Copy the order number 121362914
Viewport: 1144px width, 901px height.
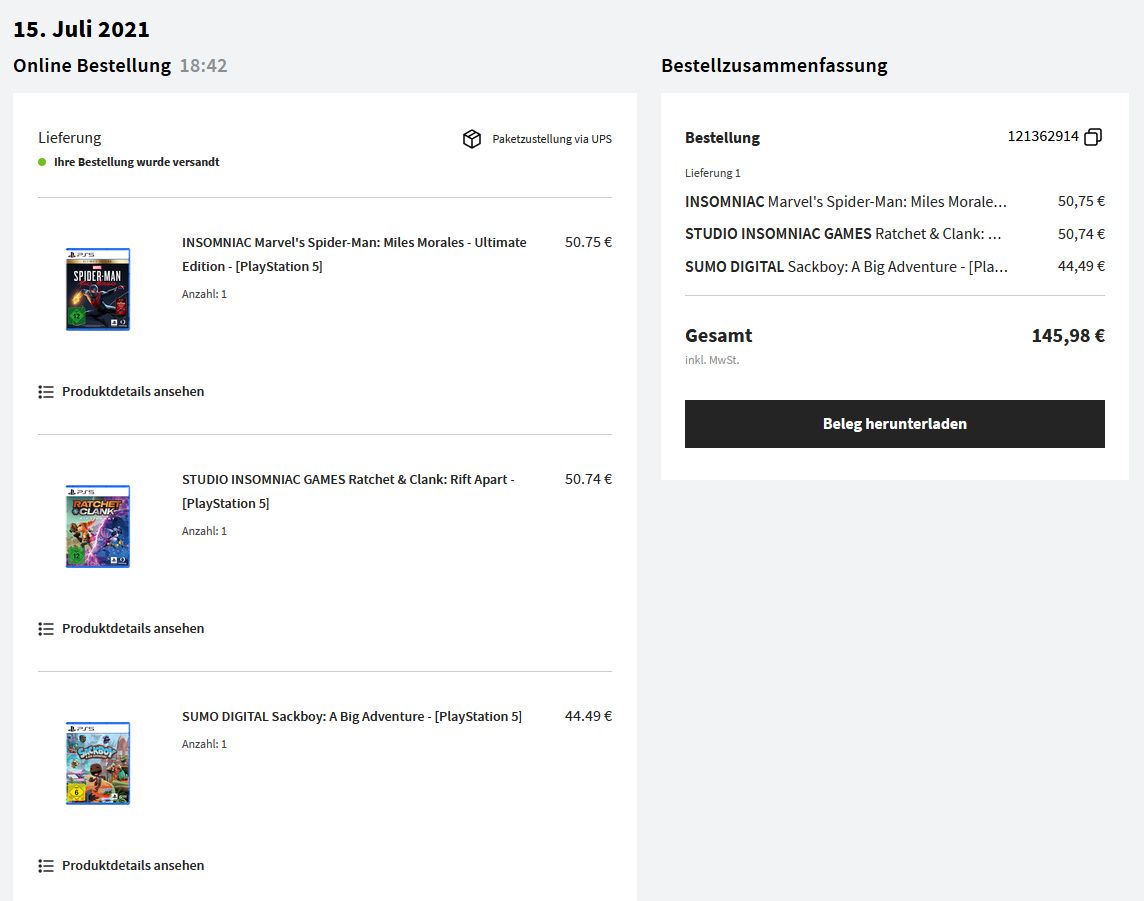tap(1093, 137)
